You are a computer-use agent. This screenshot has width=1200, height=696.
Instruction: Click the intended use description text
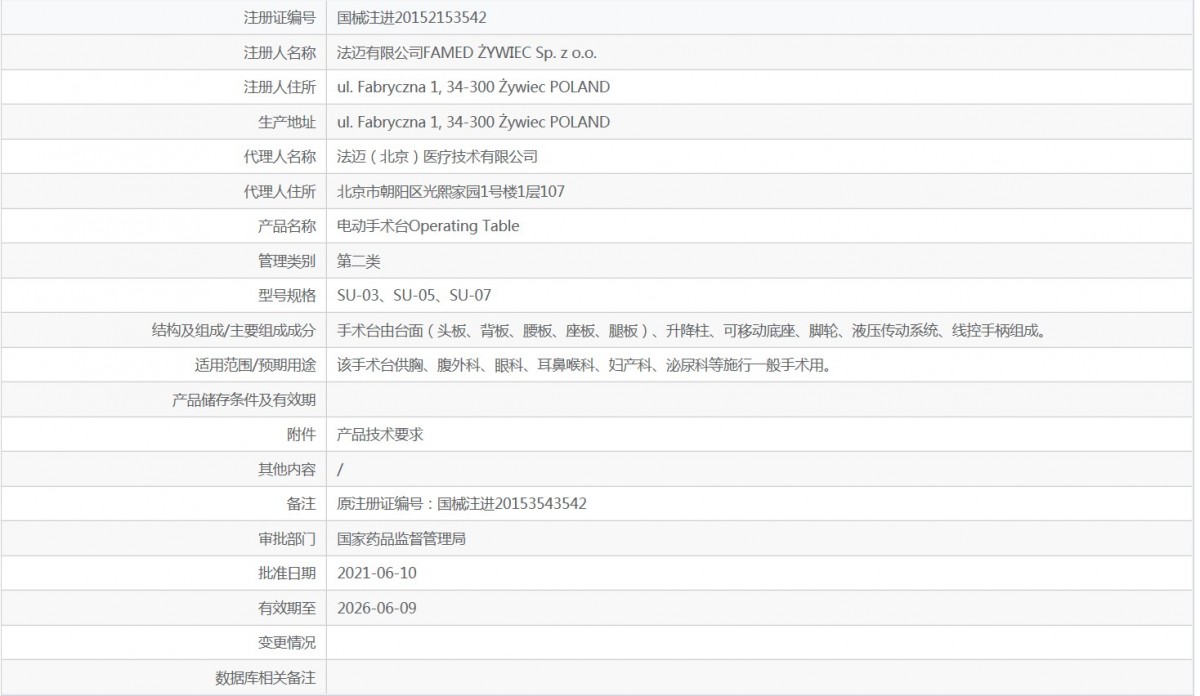click(585, 365)
